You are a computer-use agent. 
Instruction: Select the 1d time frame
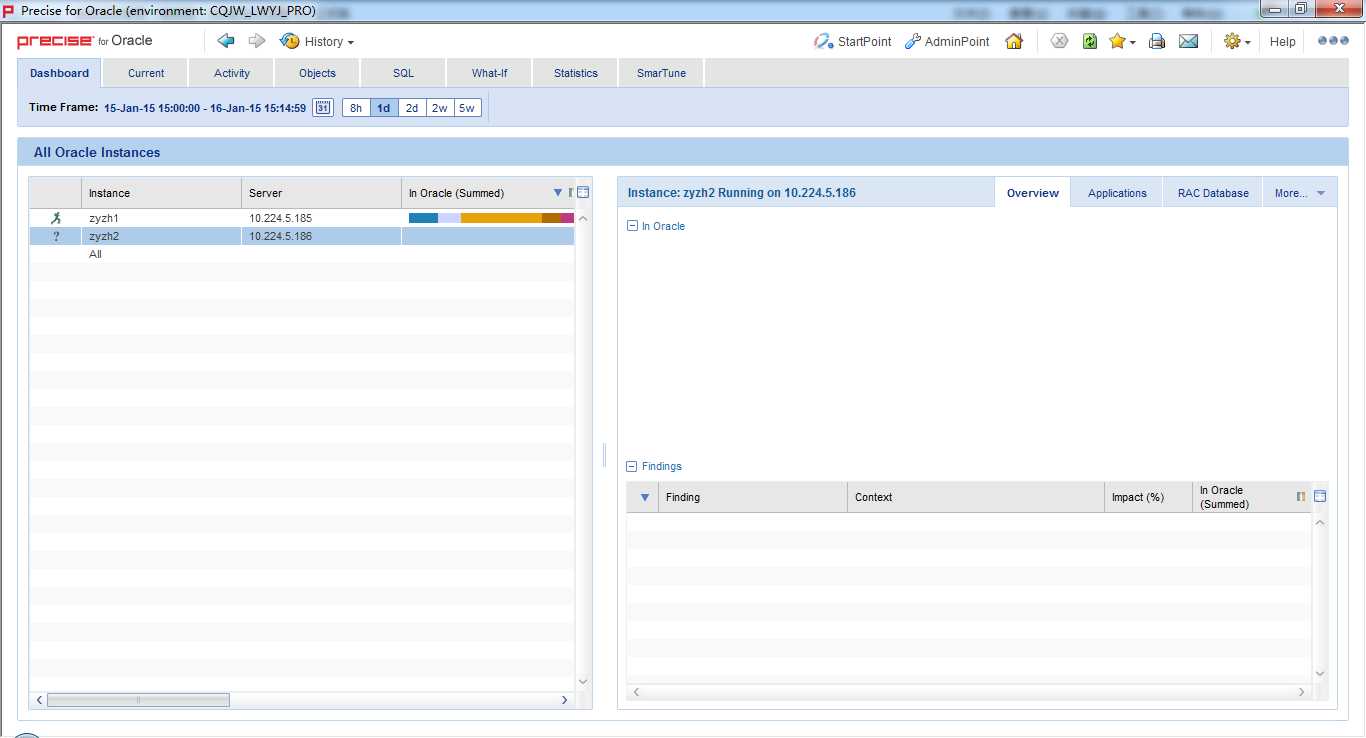(x=384, y=108)
